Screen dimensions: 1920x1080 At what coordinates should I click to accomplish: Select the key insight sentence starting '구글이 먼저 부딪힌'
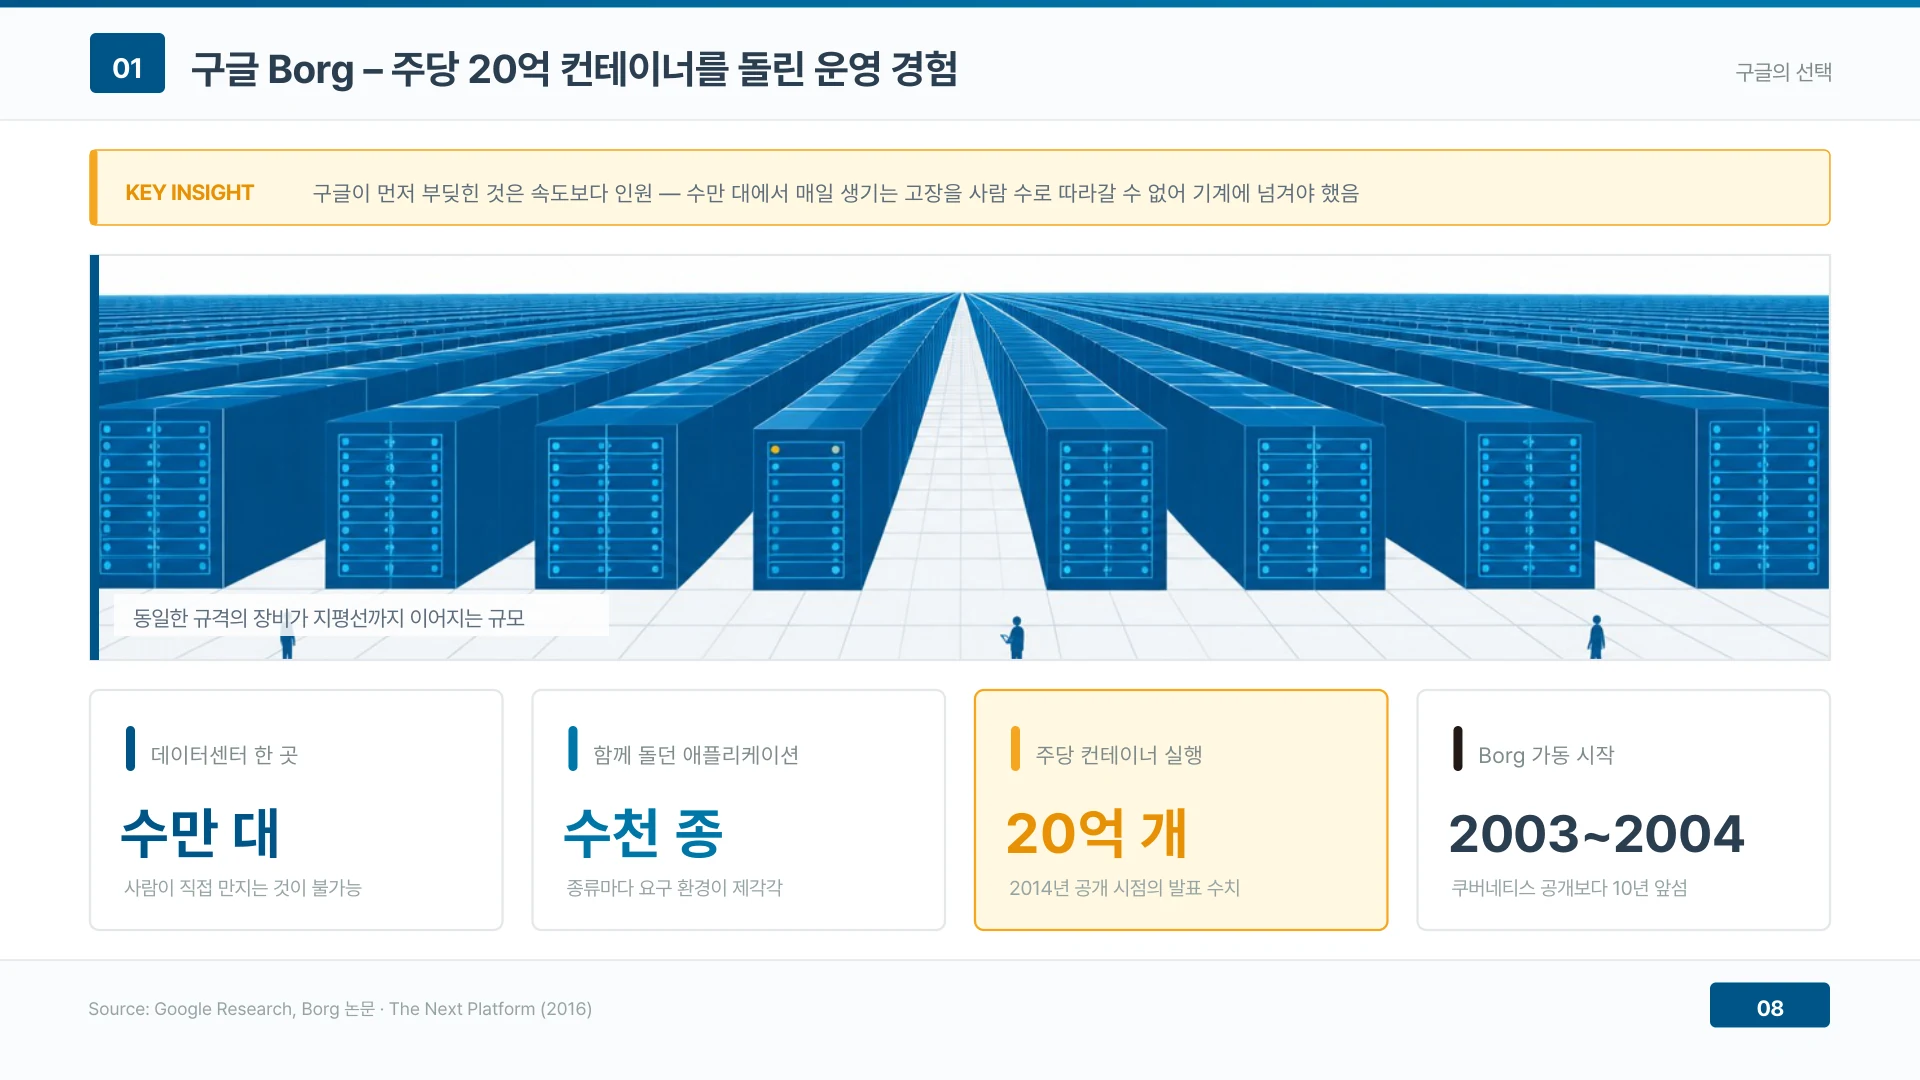pyautogui.click(x=836, y=193)
